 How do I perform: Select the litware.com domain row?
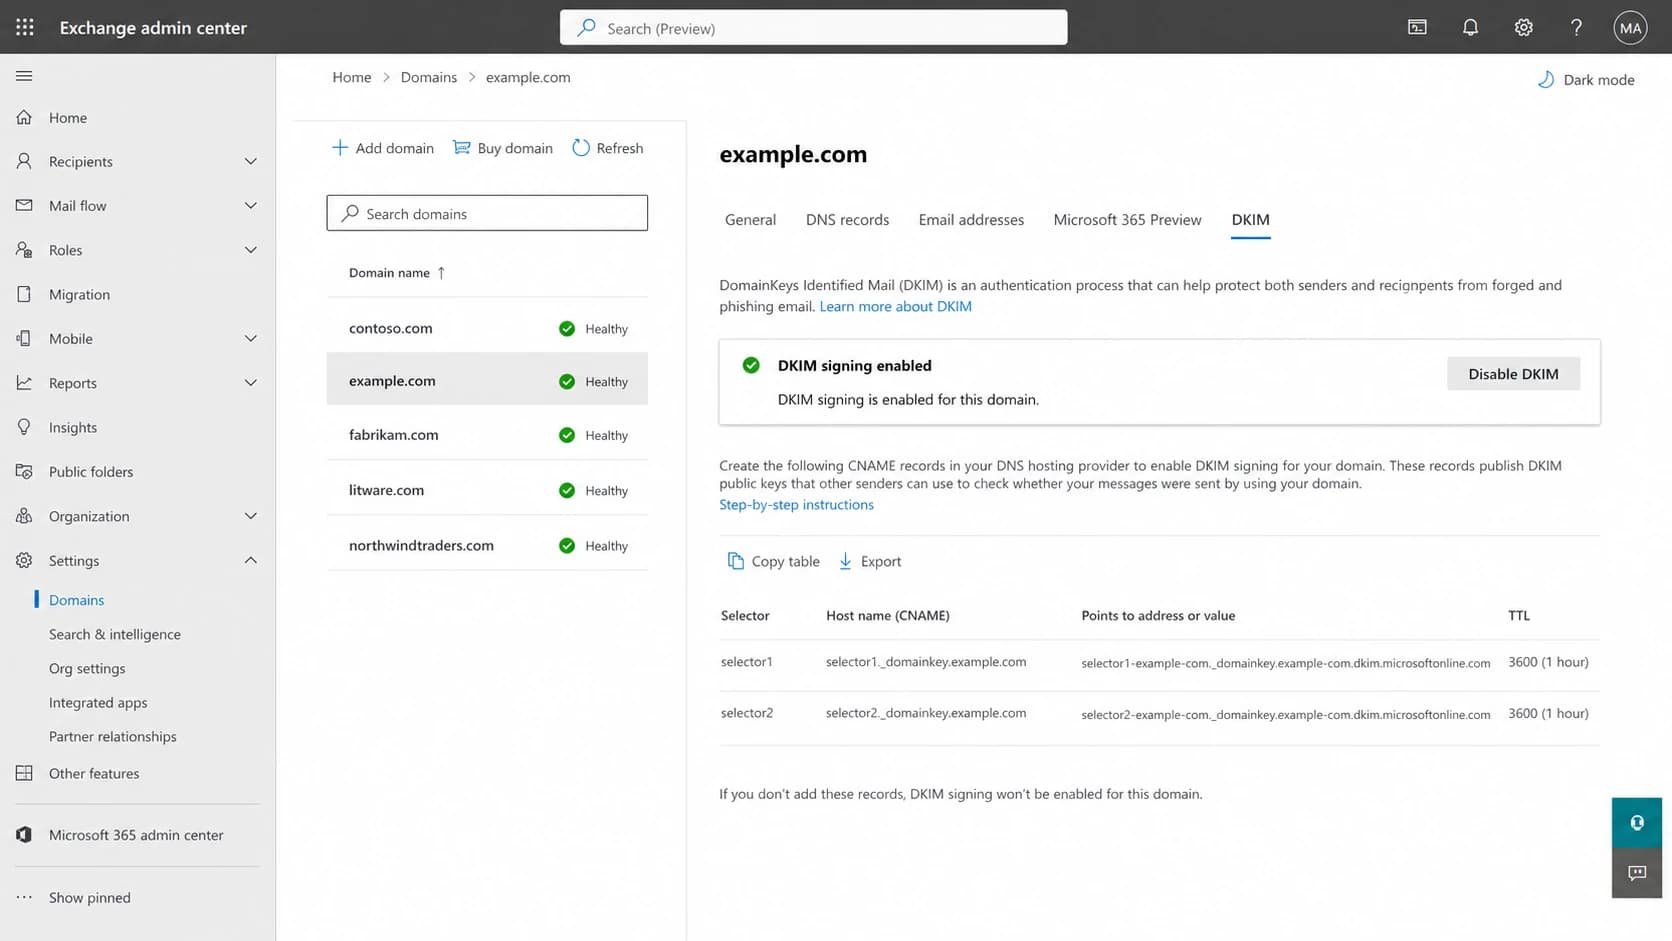pyautogui.click(x=487, y=490)
